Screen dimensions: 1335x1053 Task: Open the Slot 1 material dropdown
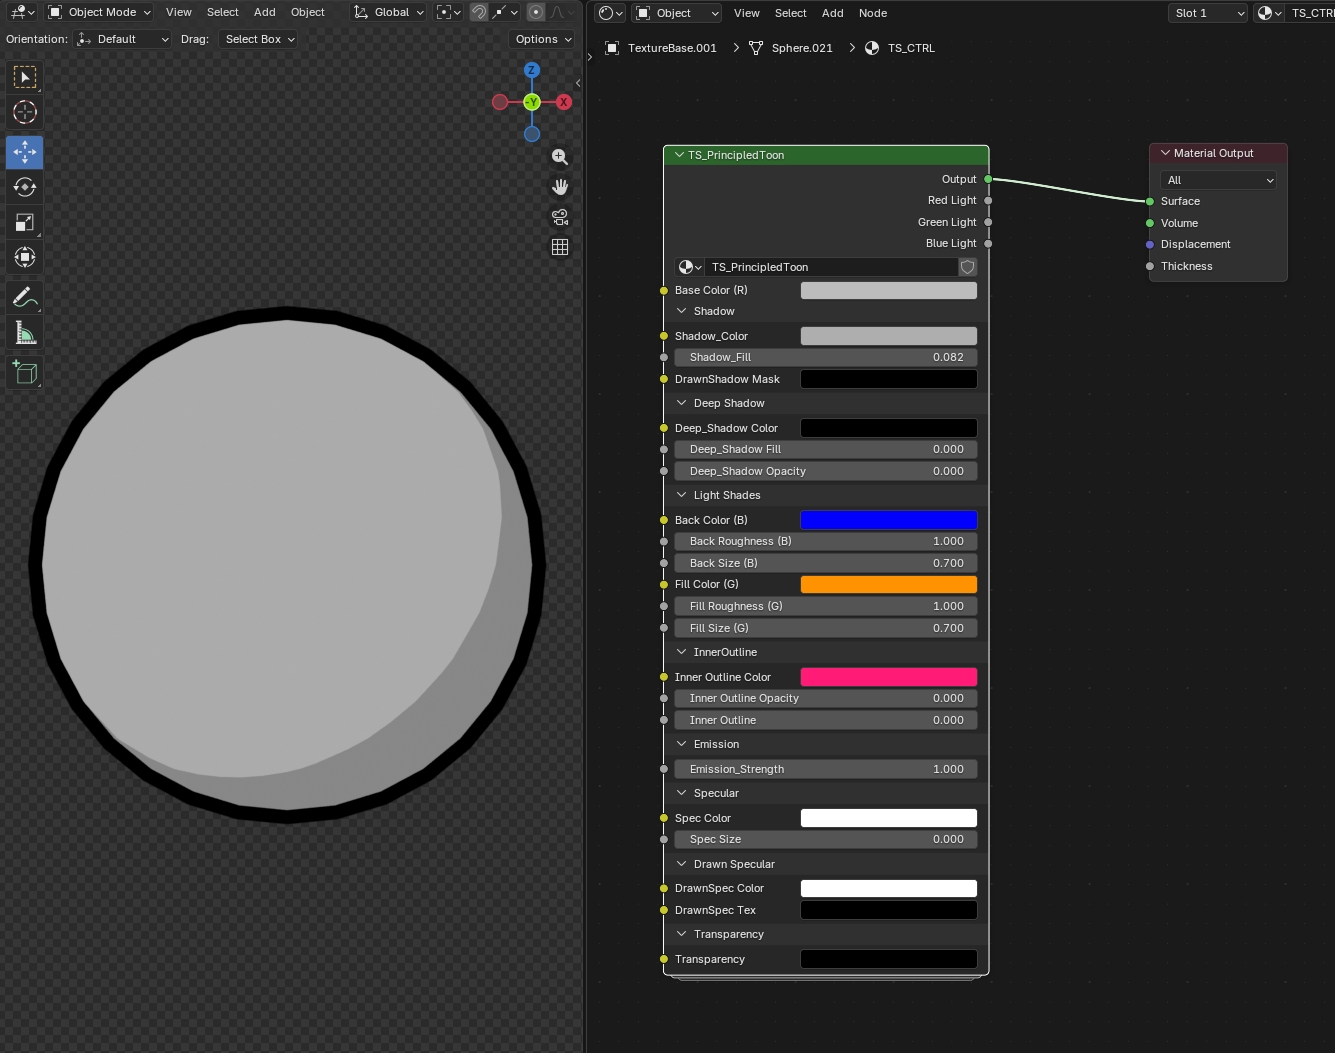1208,13
